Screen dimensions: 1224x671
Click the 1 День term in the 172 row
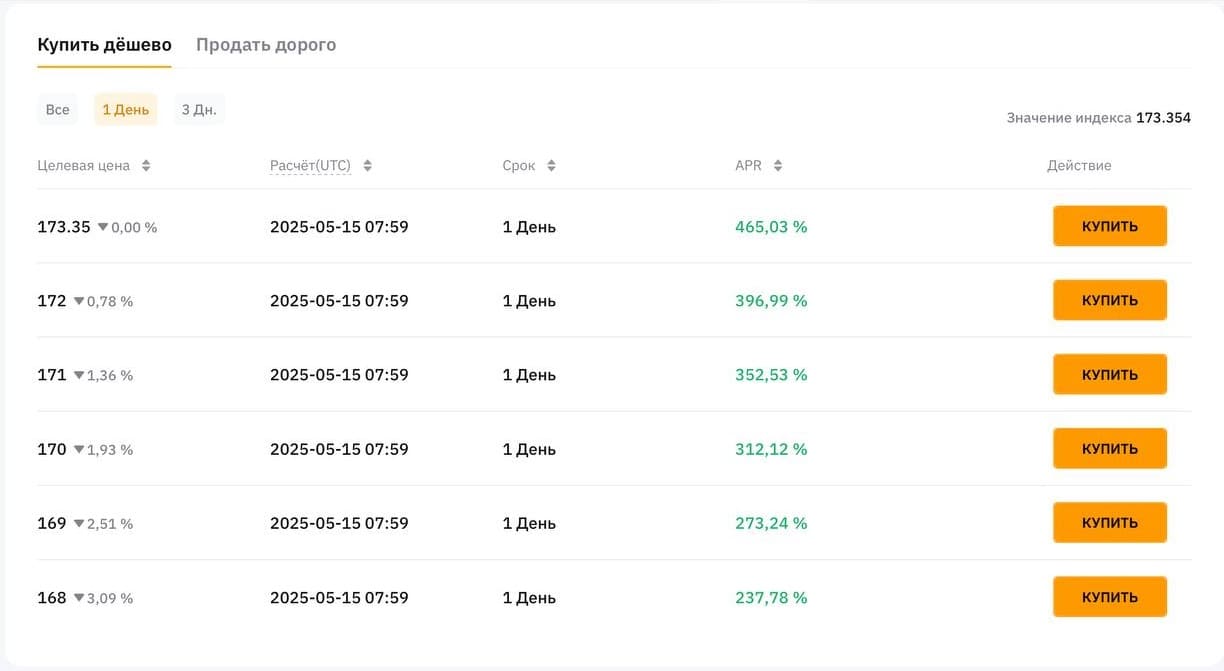pyautogui.click(x=529, y=301)
